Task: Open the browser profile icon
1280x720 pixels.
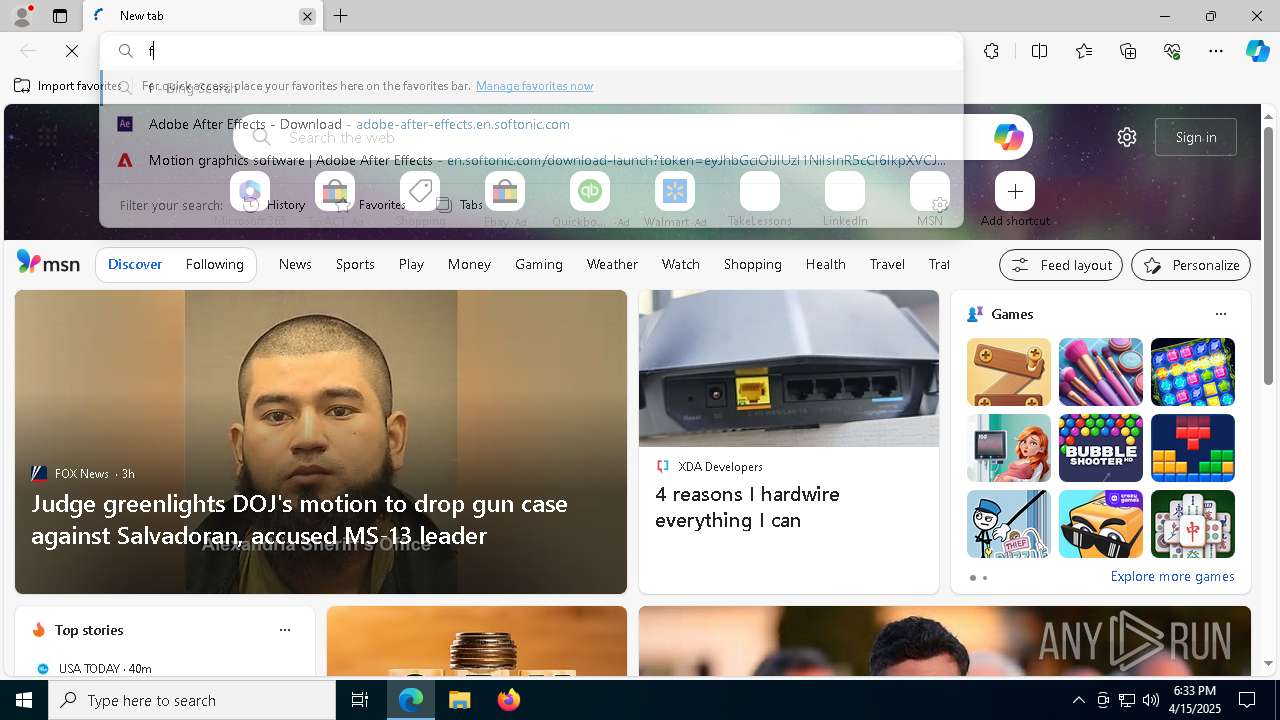Action: [21, 16]
